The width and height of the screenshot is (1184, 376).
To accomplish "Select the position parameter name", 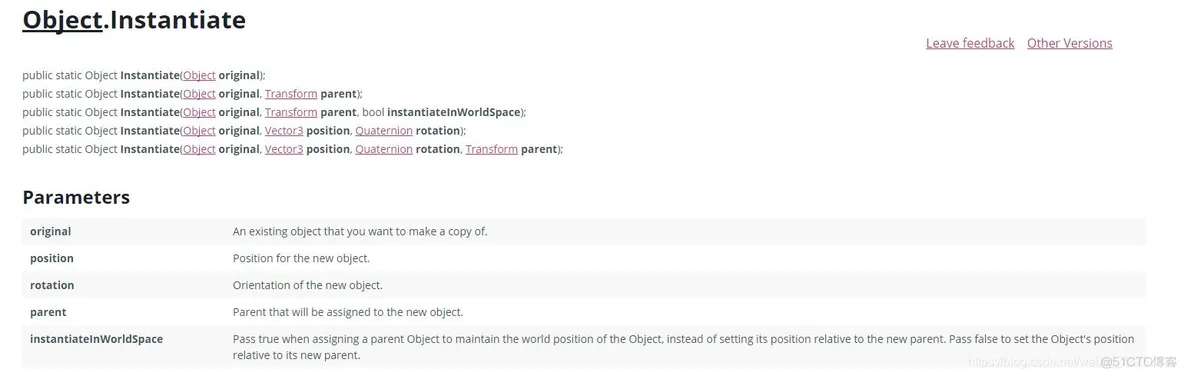I will coord(52,258).
